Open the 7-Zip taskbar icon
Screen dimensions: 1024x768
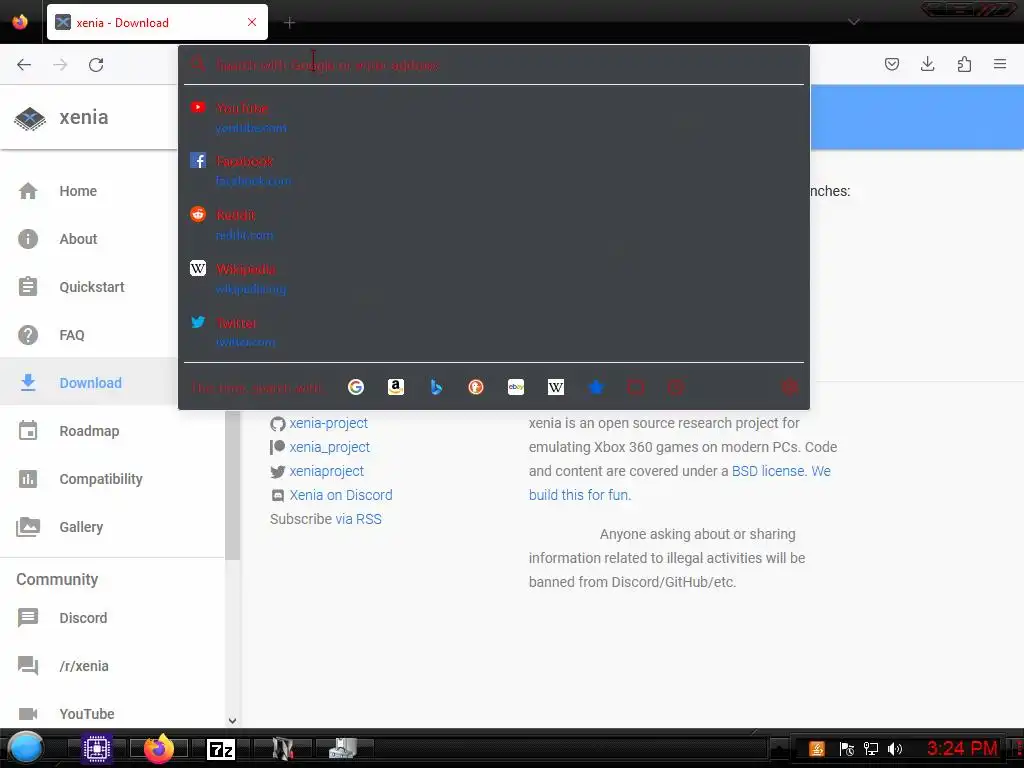221,749
